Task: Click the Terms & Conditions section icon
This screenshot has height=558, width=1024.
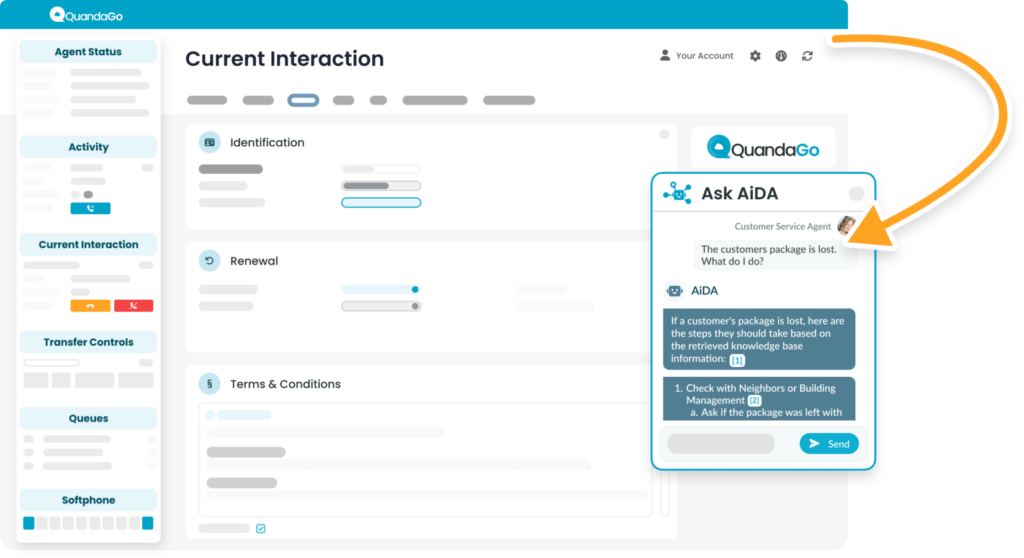Action: pos(210,384)
